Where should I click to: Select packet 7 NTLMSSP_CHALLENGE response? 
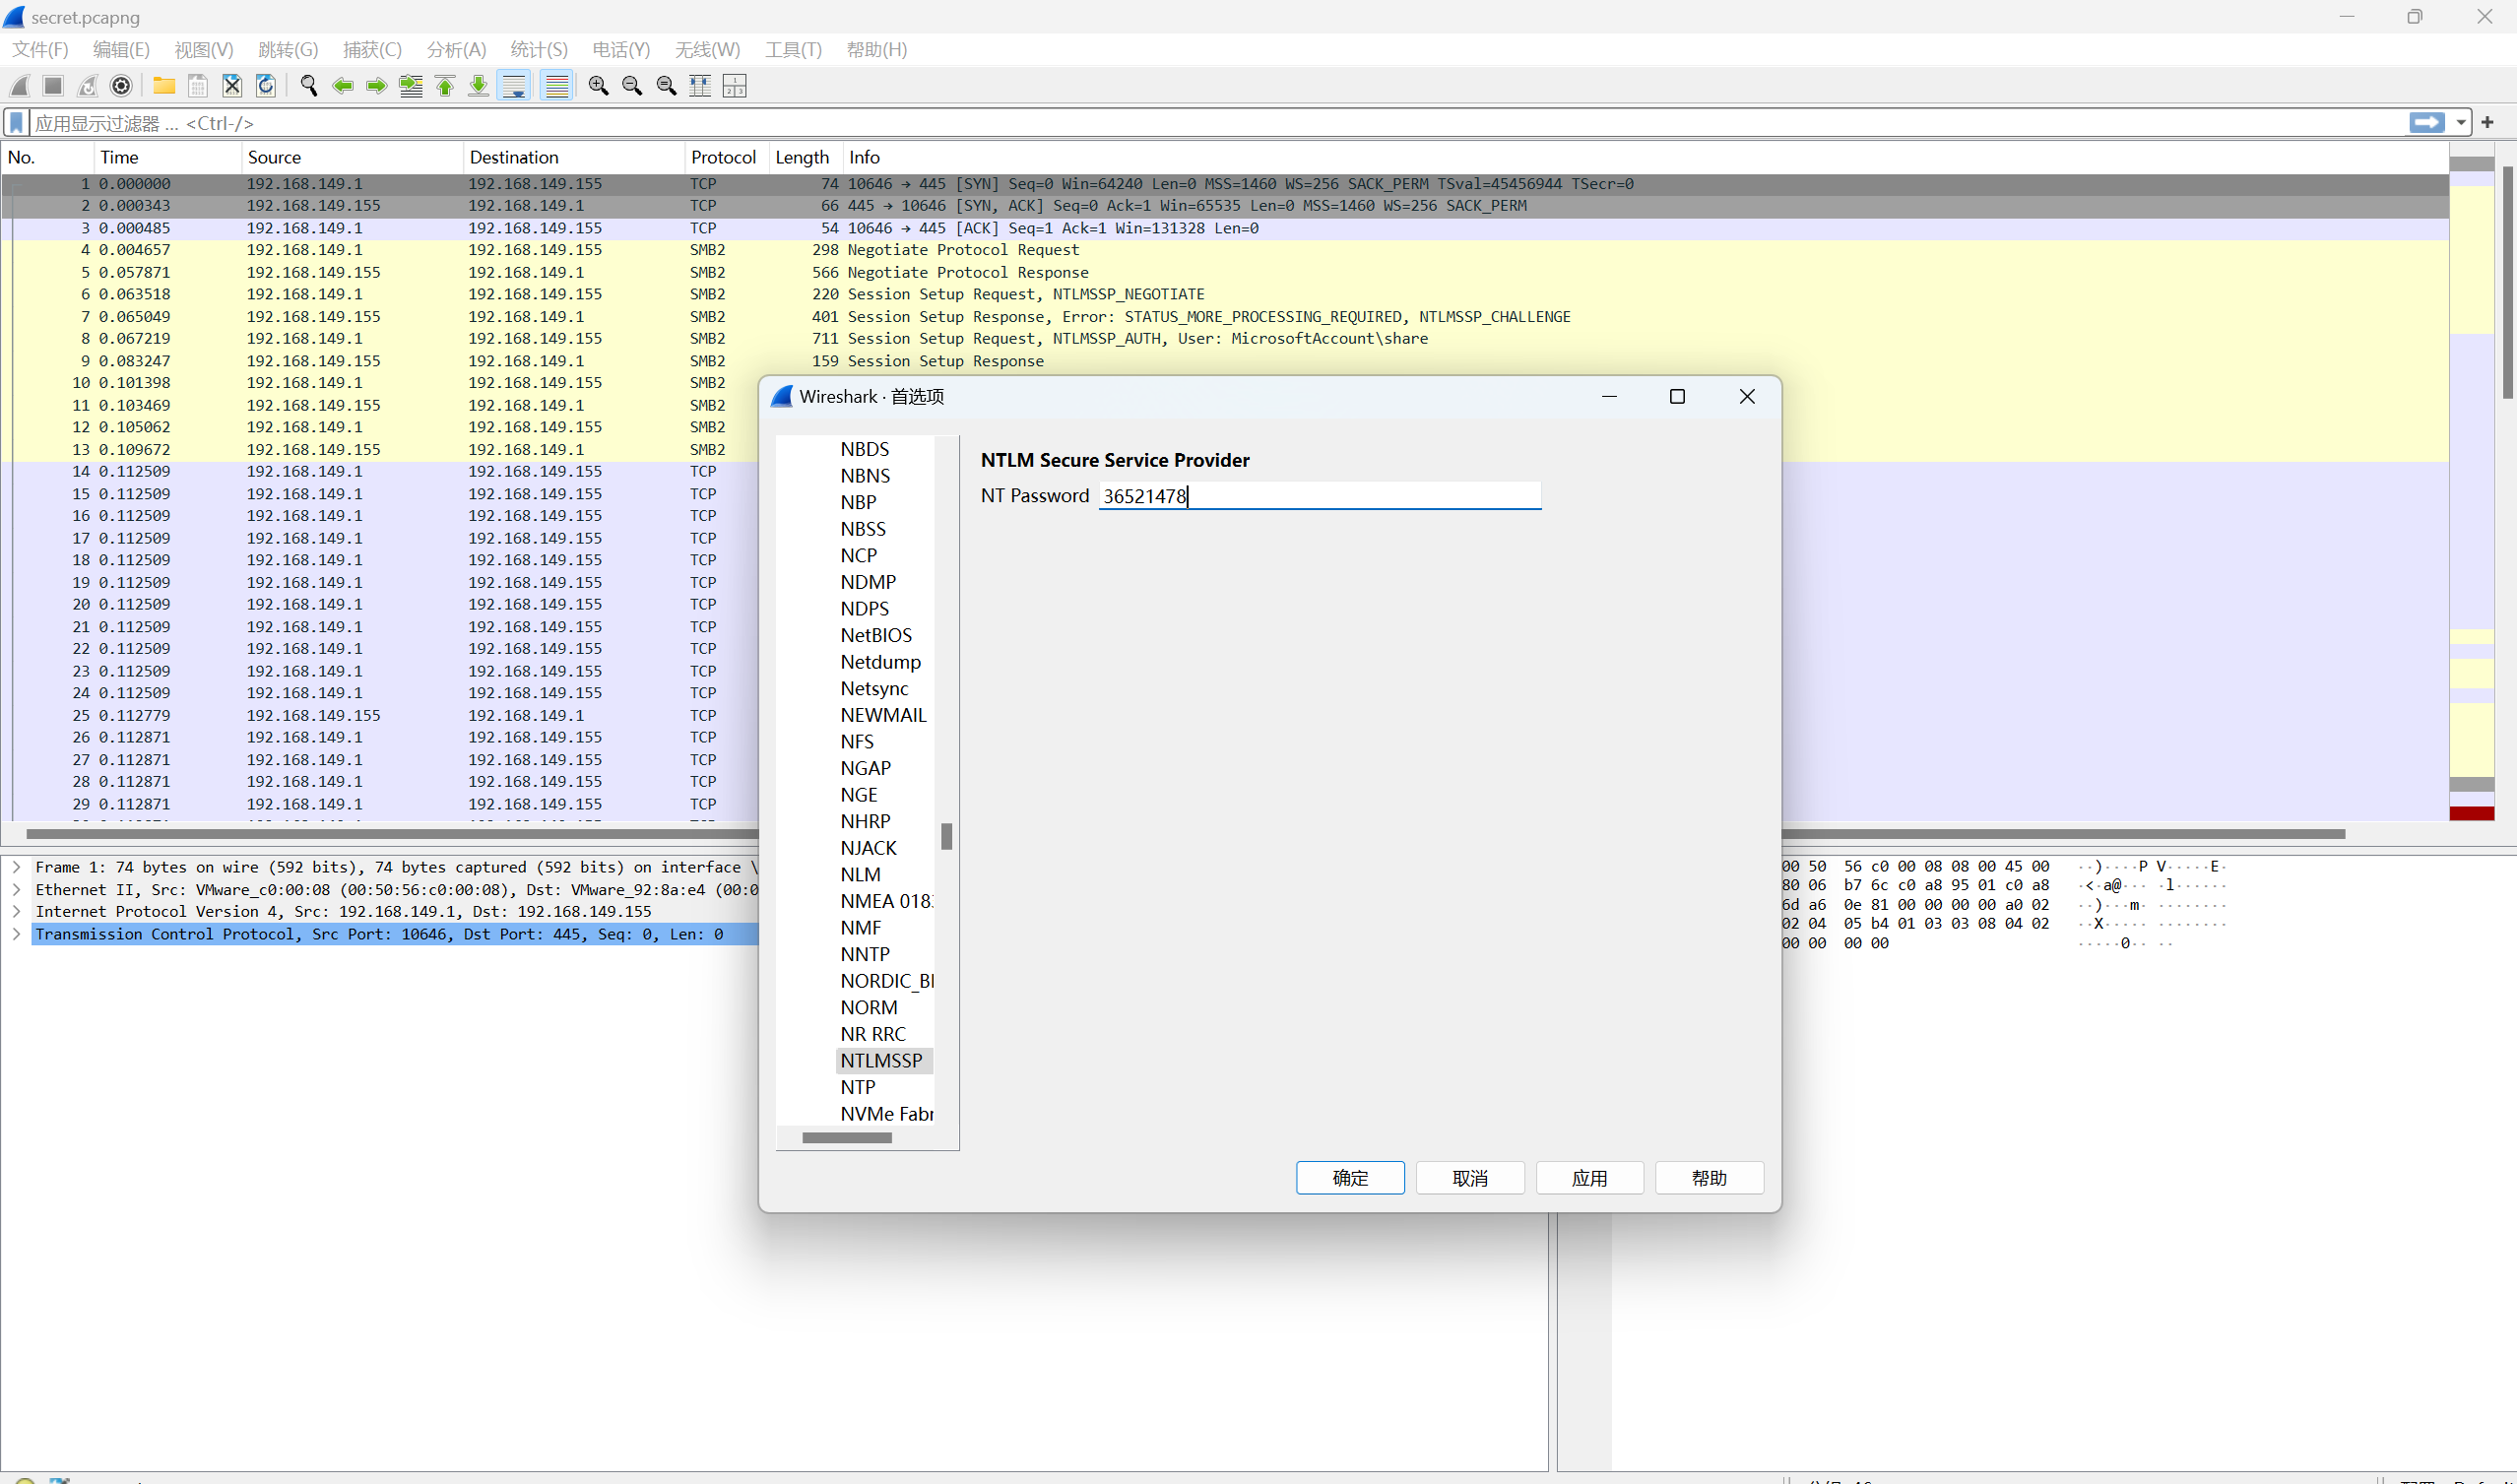(1225, 317)
